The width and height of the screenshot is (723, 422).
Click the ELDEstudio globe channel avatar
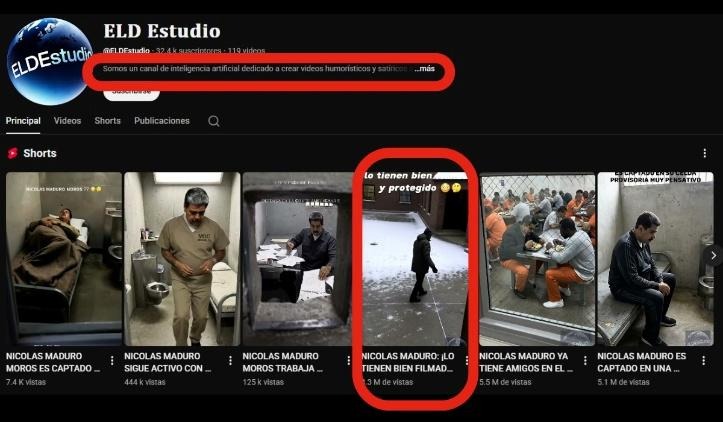pyautogui.click(x=50, y=60)
